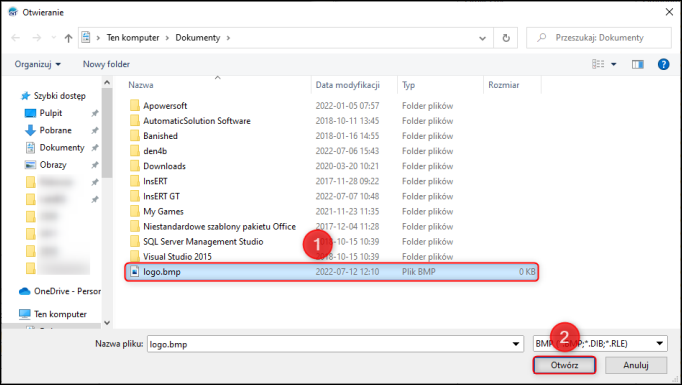
Task: Open recent pages dropdown near forward arrow
Action: [53, 38]
